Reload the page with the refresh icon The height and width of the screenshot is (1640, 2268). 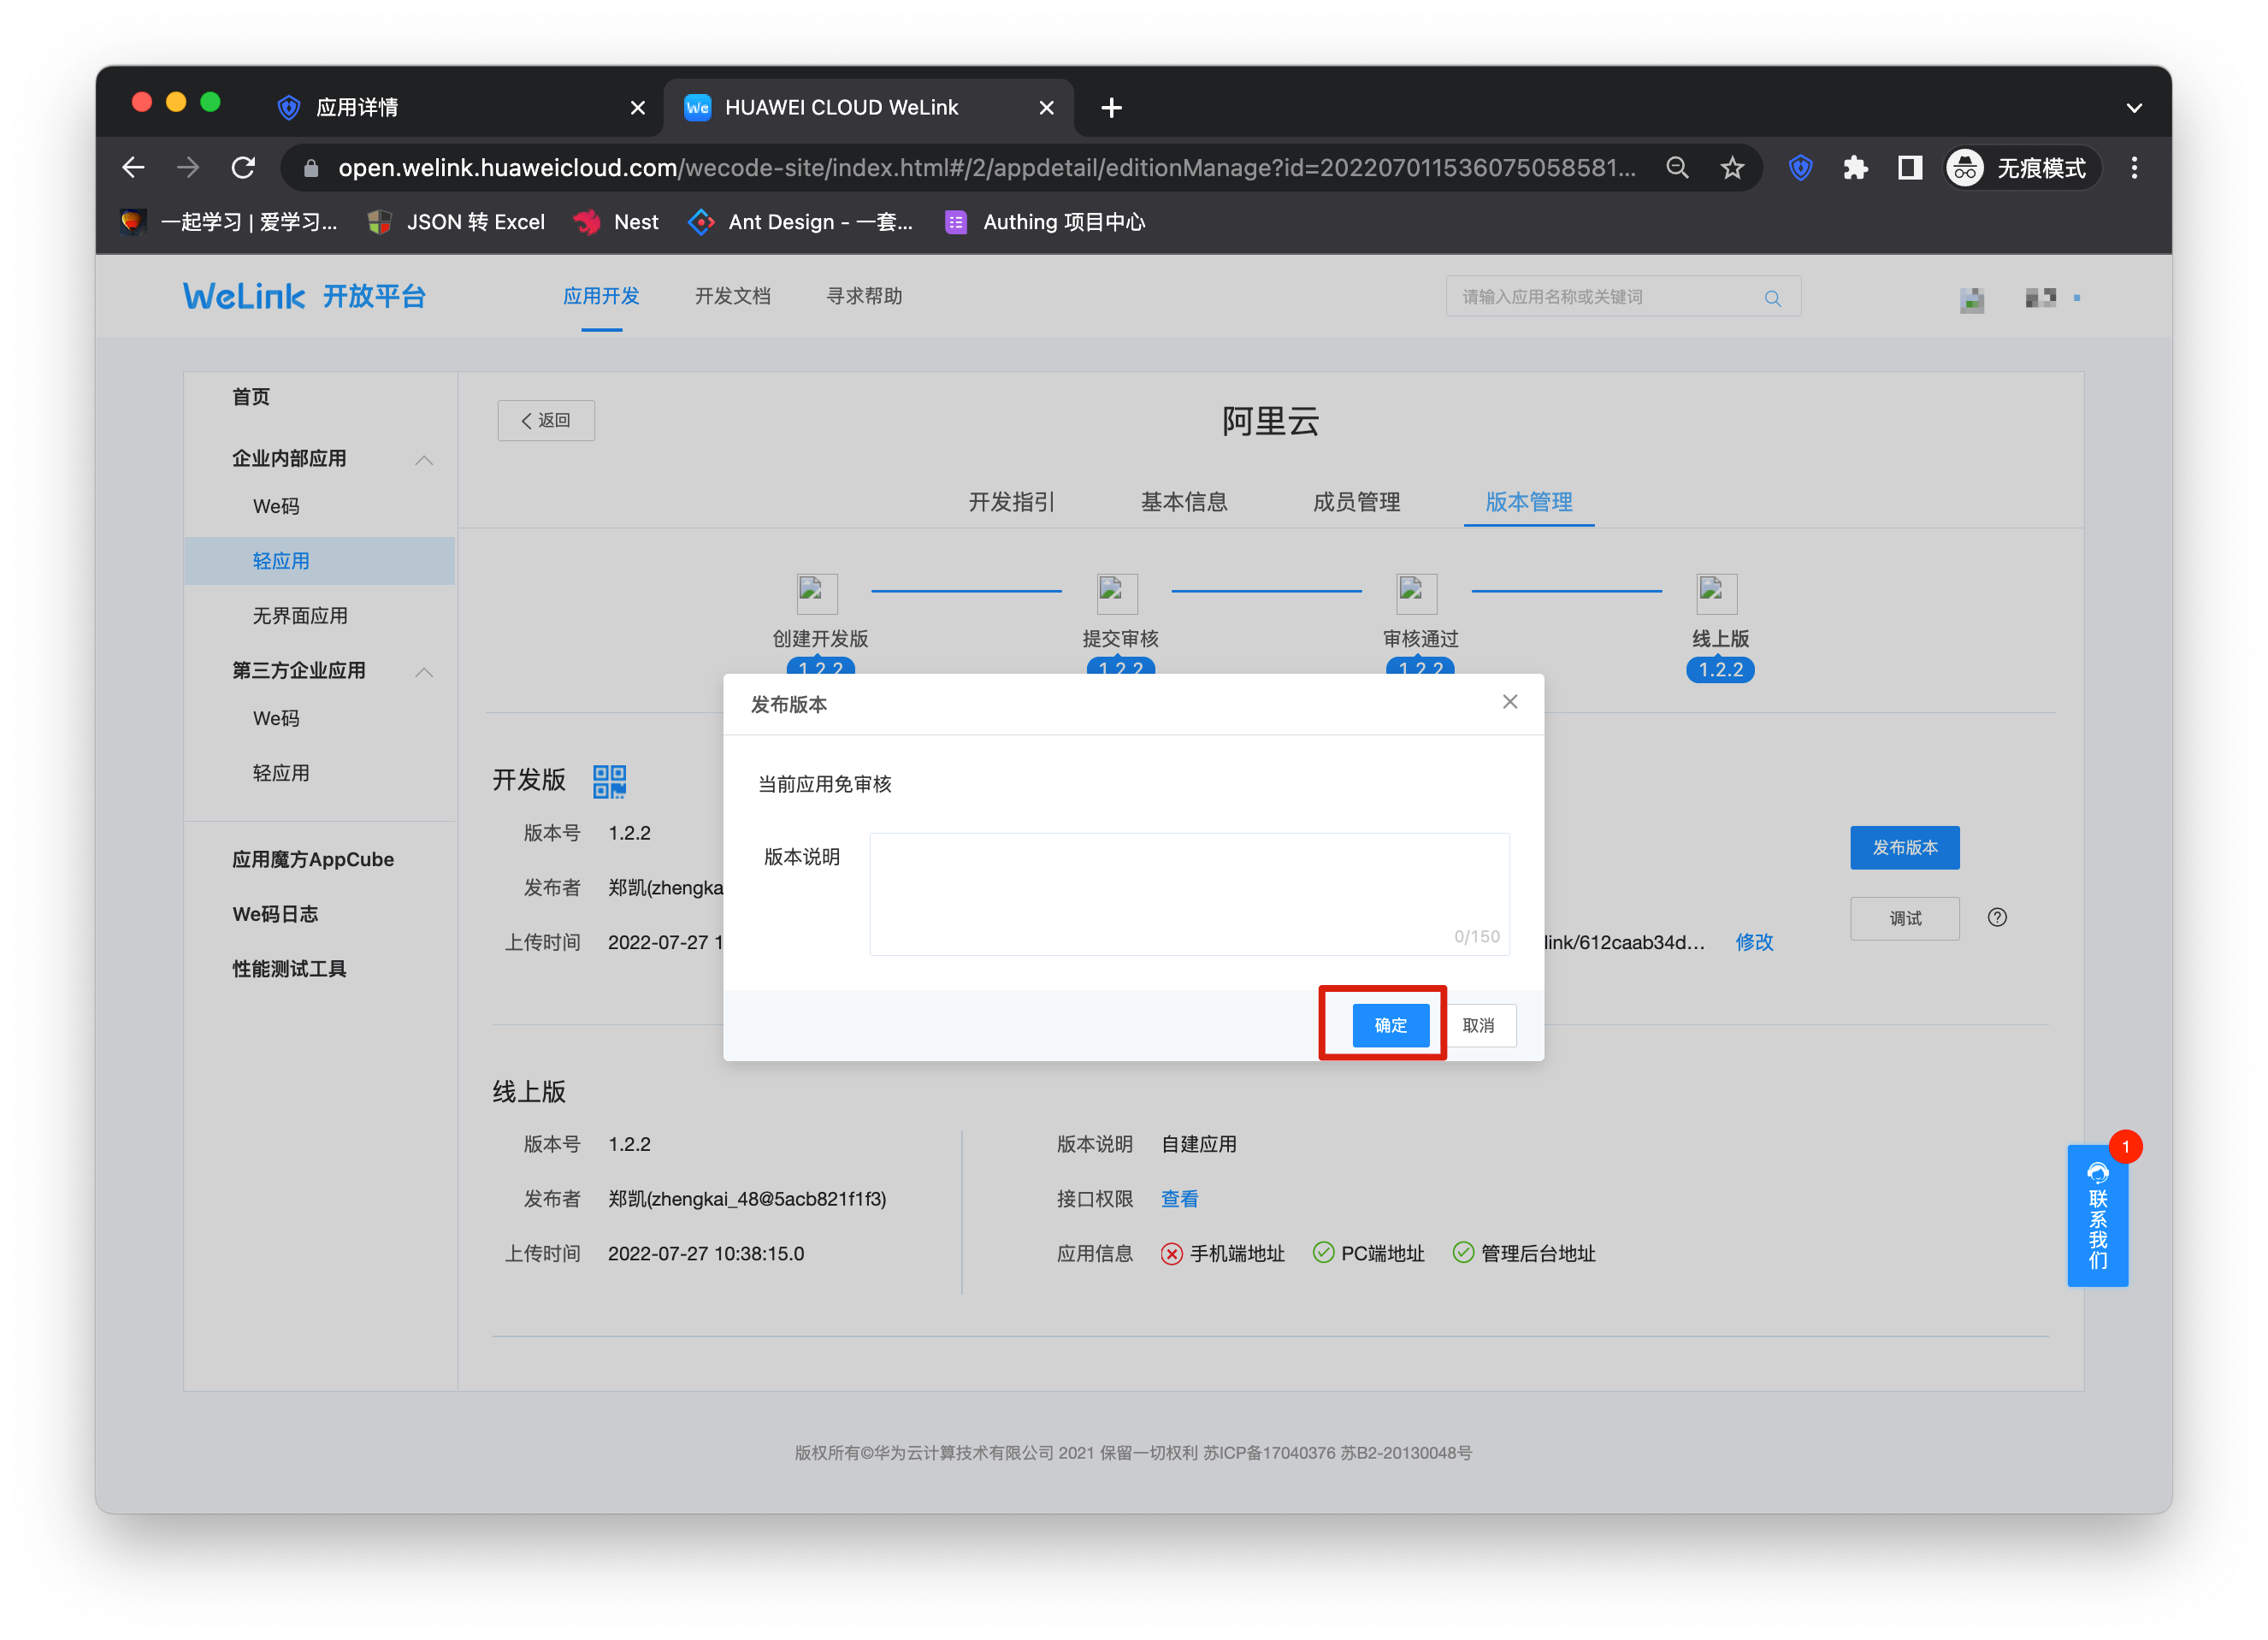point(243,168)
